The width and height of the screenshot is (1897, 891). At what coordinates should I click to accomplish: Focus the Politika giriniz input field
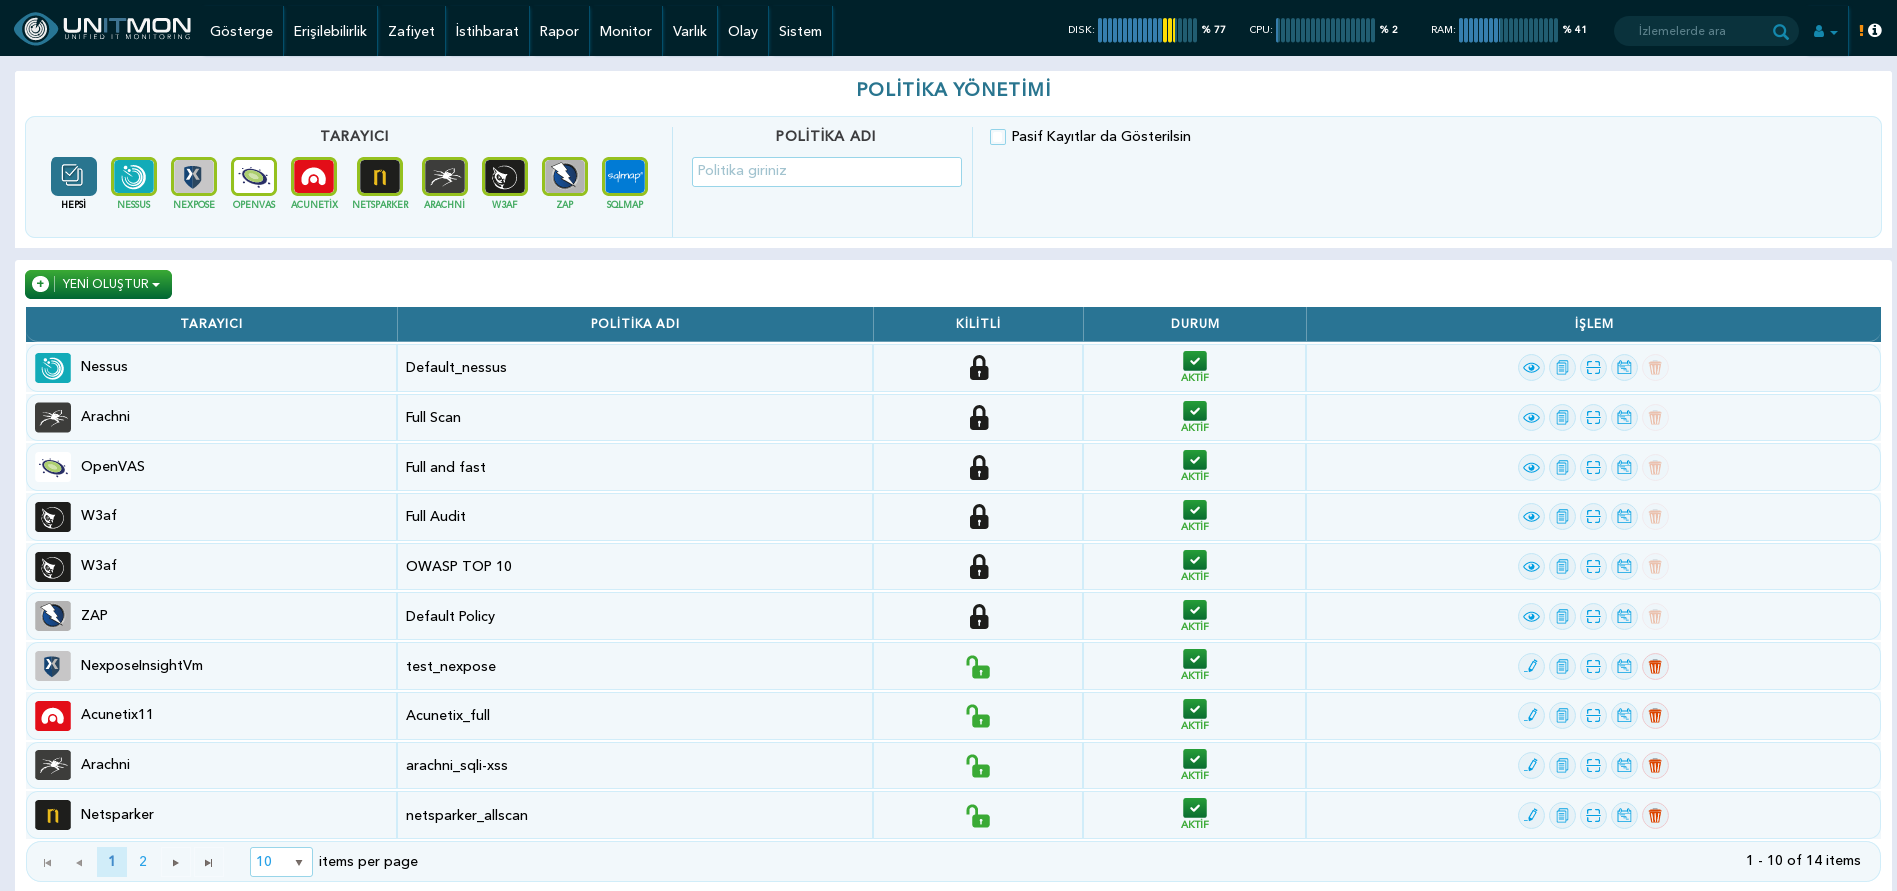pyautogui.click(x=827, y=171)
